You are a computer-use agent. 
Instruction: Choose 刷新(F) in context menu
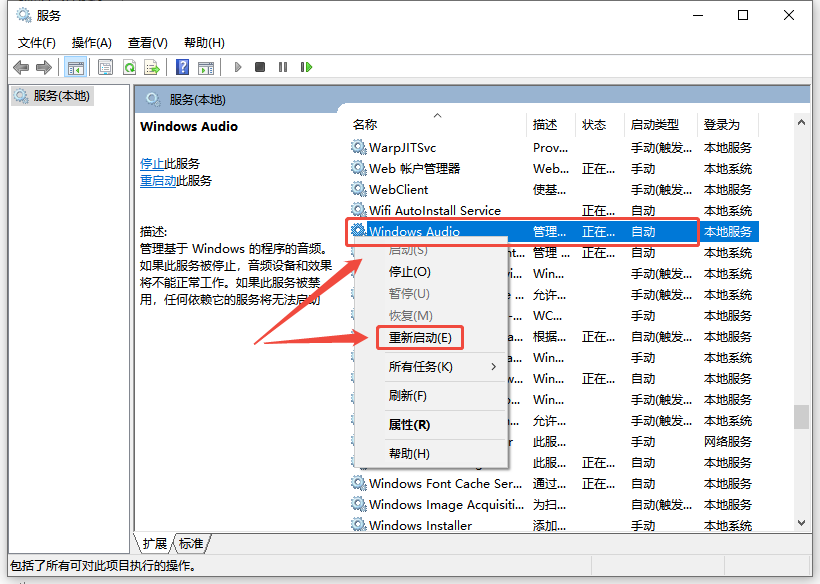pyautogui.click(x=407, y=396)
